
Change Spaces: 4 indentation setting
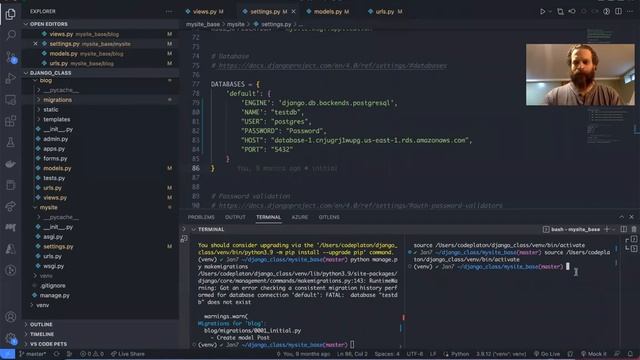pyautogui.click(x=387, y=354)
